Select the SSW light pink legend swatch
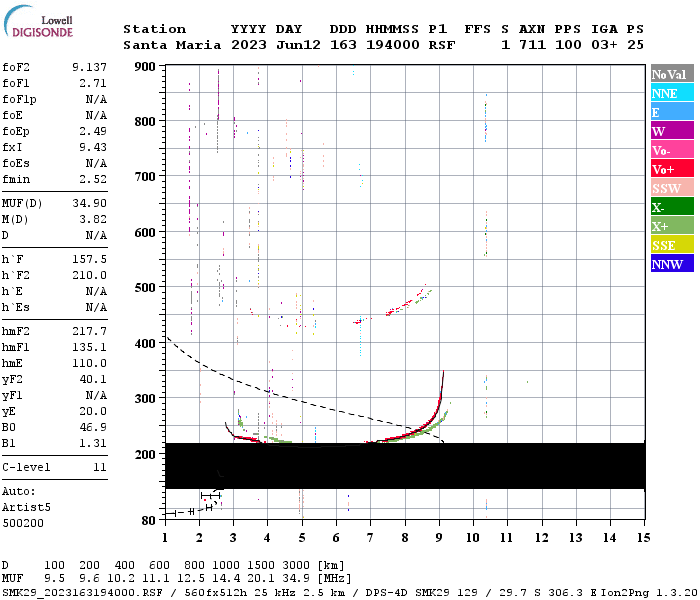This screenshot has height=600, width=700. point(672,188)
